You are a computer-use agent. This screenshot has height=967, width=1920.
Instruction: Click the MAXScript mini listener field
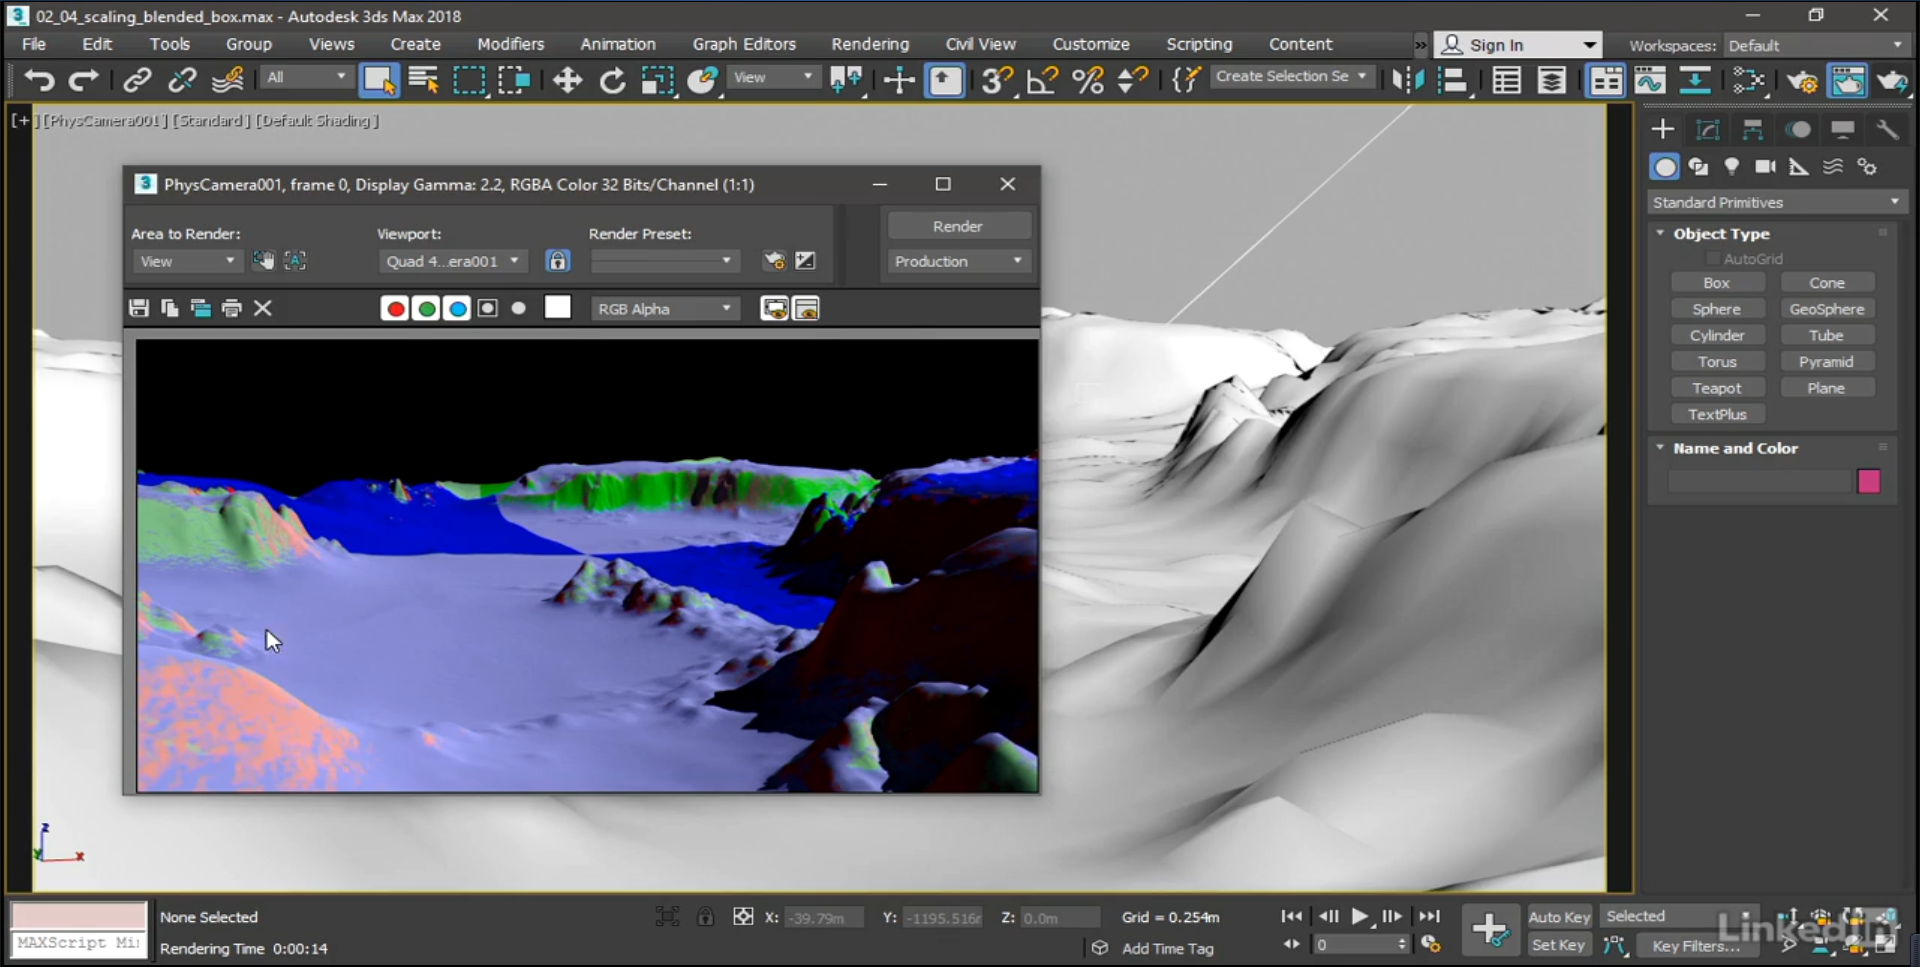click(x=79, y=943)
